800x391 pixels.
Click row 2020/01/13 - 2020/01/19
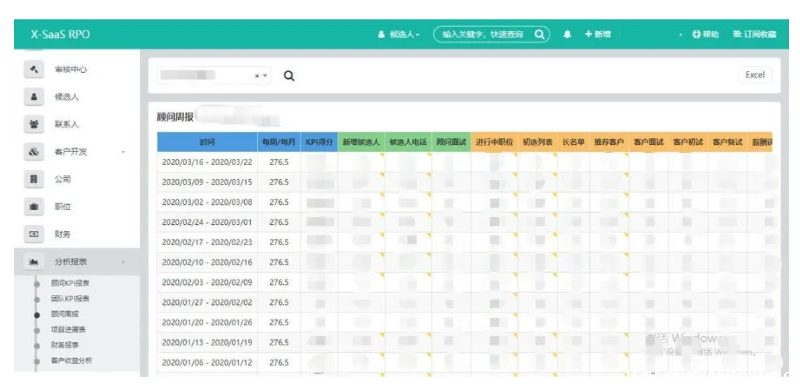464,343
